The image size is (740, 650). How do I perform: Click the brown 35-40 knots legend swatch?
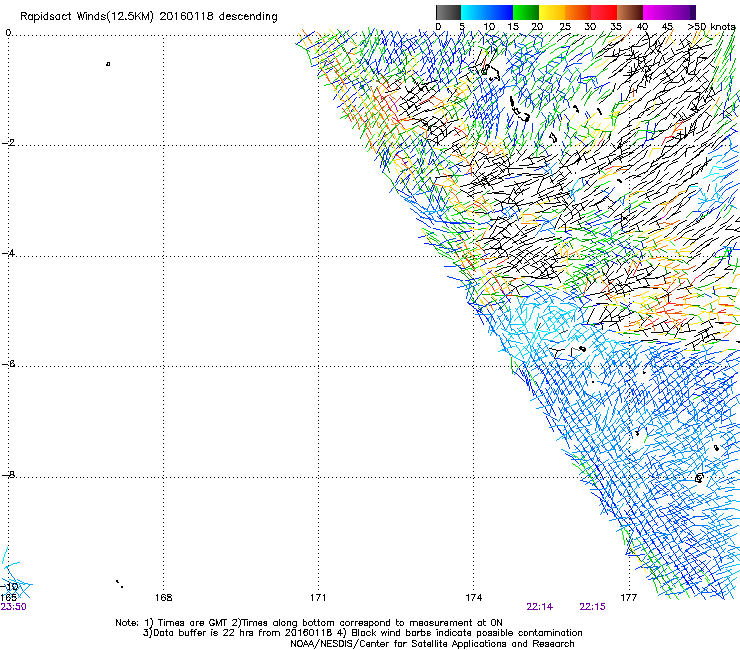click(630, 12)
